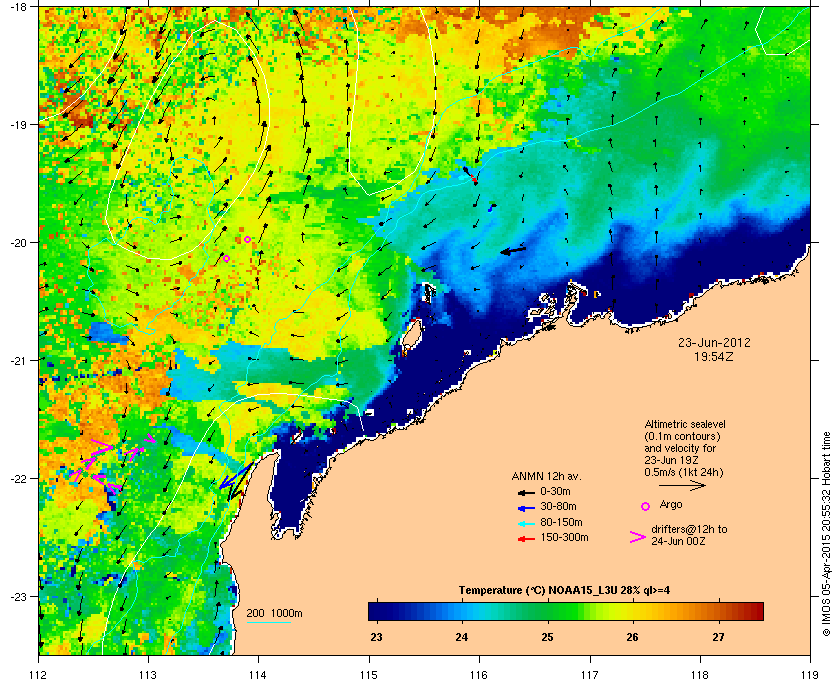This screenshot has width=840, height=680.
Task: Click the 0.5m/s velocity scale arrow
Action: (x=682, y=486)
